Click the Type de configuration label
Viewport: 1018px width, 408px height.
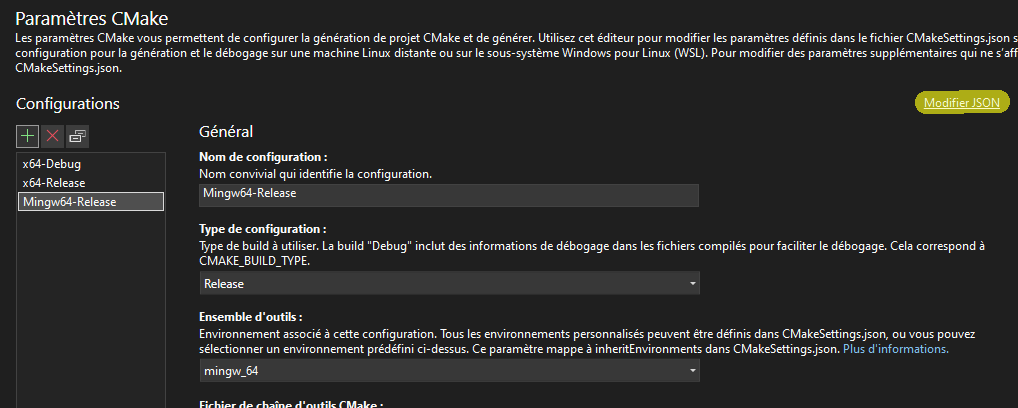click(x=263, y=229)
